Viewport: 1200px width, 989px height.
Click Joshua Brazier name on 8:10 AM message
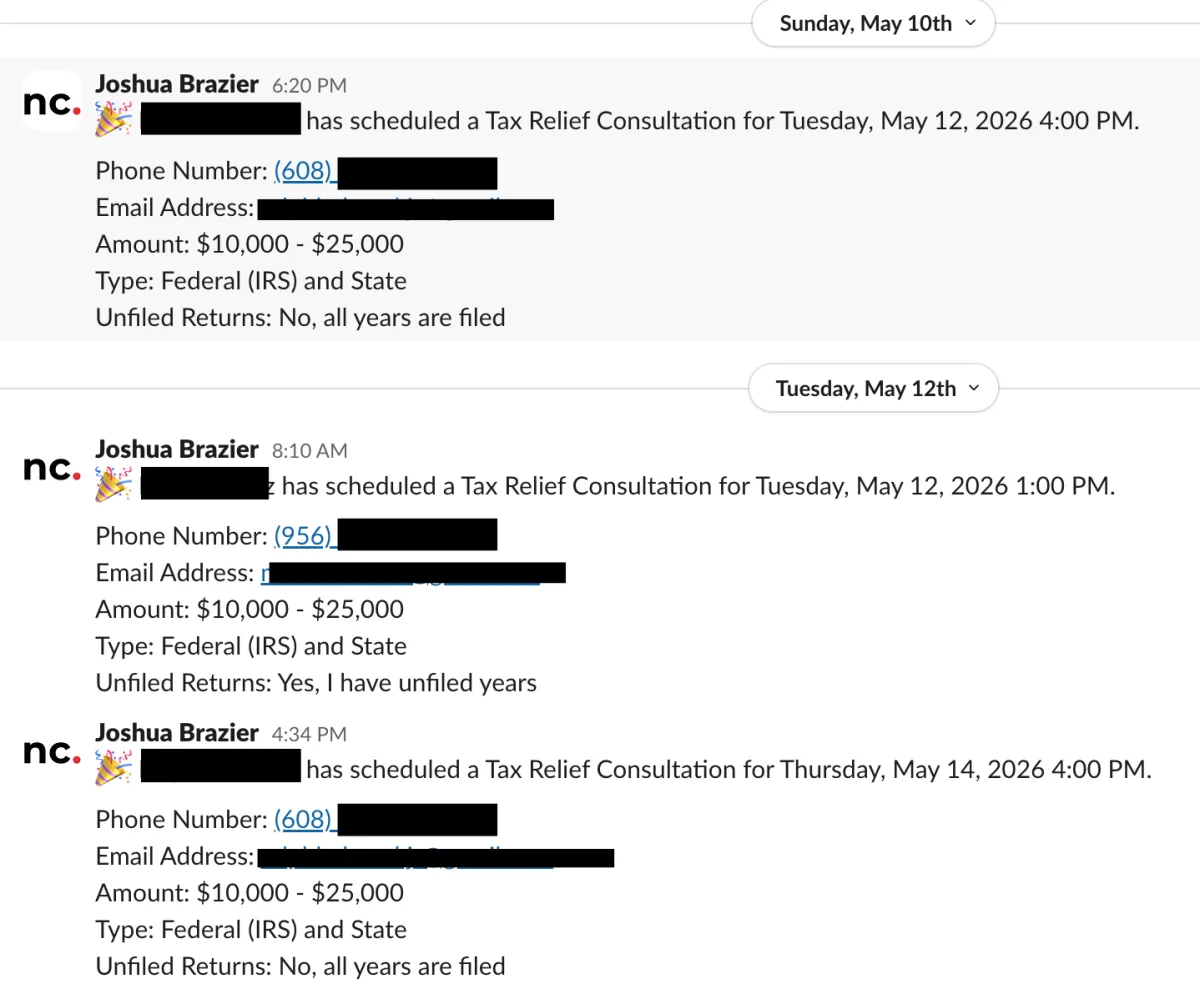(x=177, y=450)
